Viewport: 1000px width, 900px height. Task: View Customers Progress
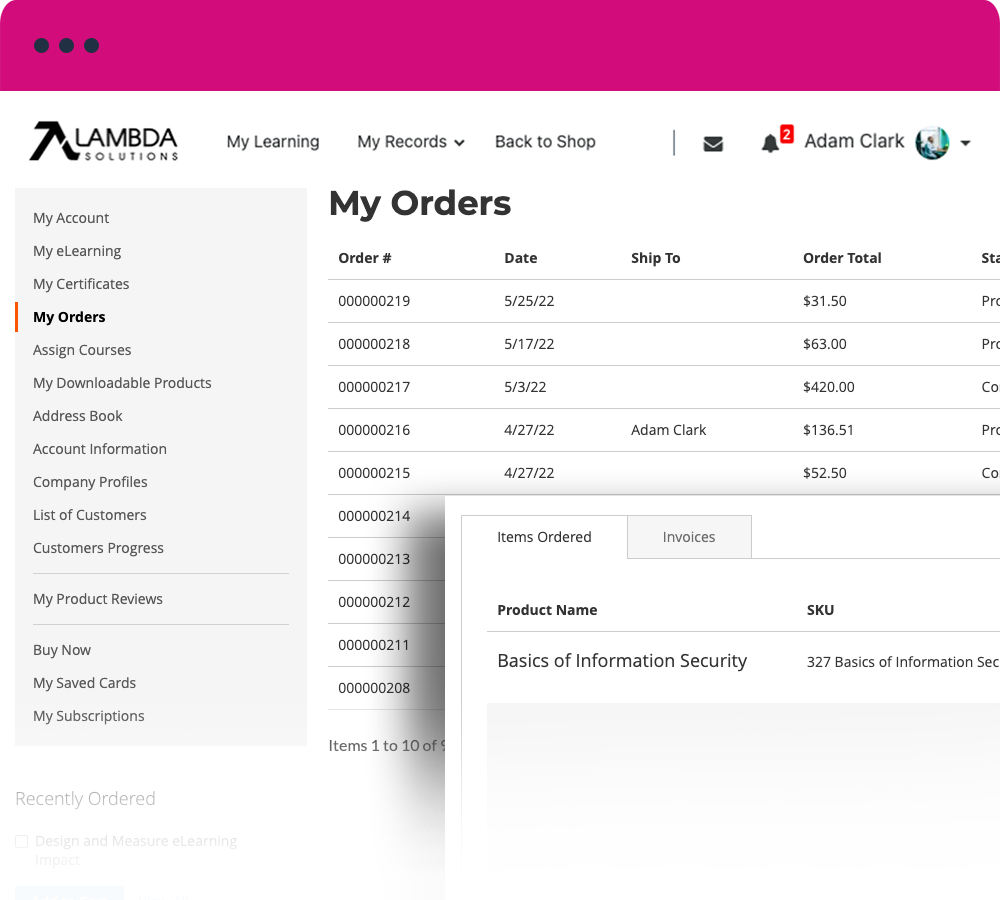pos(98,548)
